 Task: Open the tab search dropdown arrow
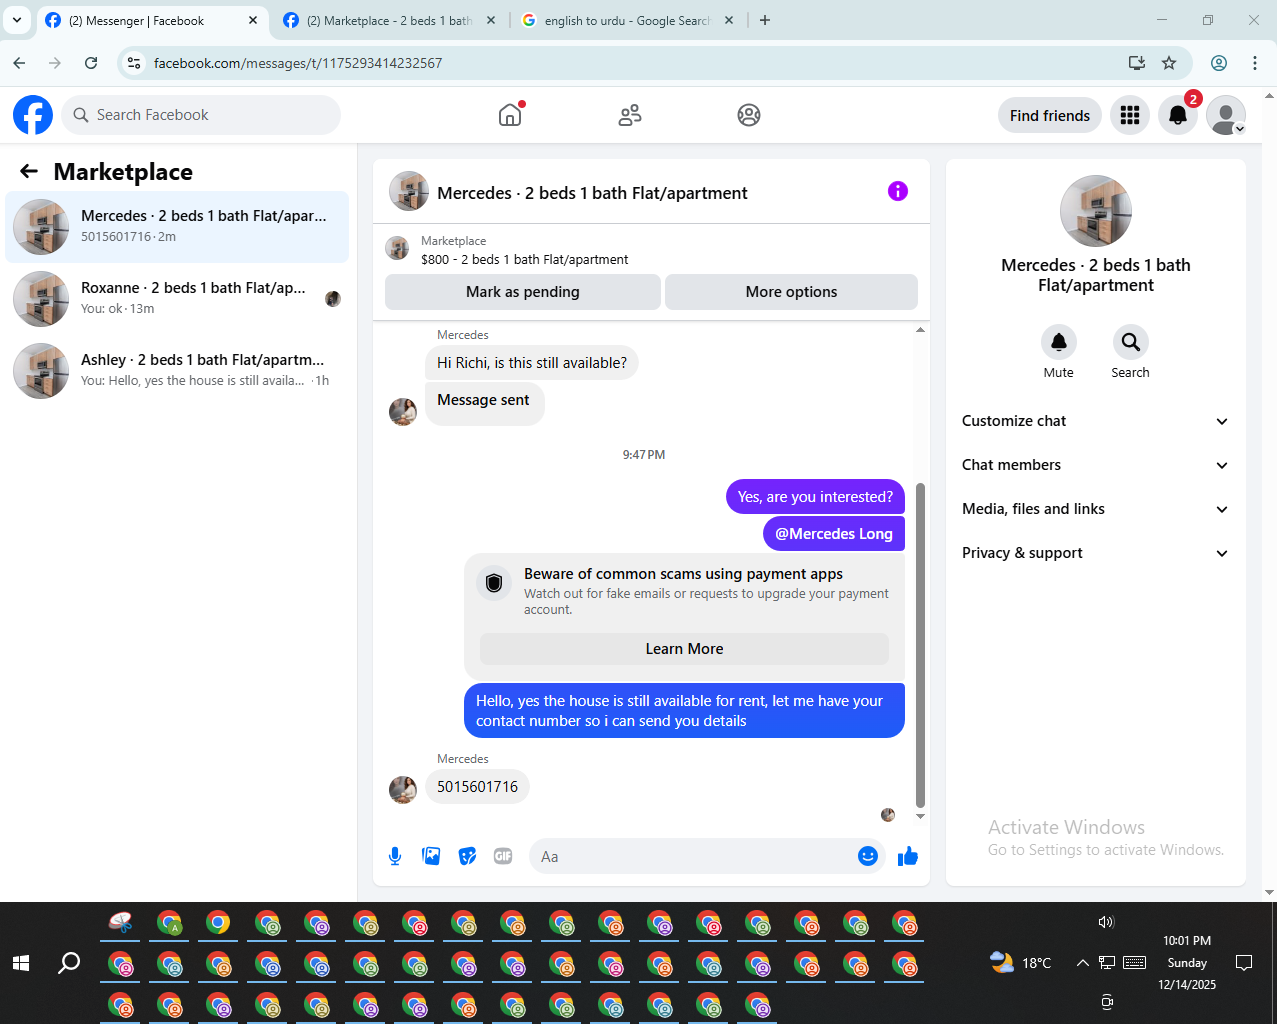pos(17,20)
